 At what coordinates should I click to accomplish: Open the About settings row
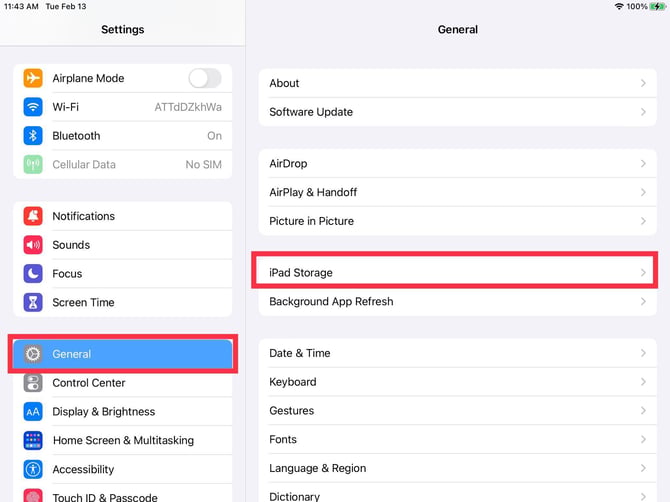[458, 83]
